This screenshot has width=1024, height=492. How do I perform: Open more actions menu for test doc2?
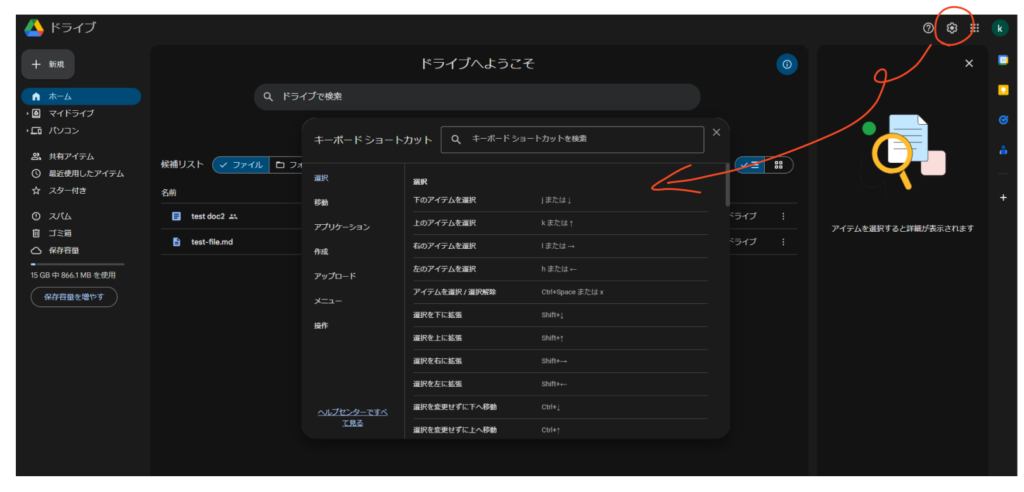point(783,216)
